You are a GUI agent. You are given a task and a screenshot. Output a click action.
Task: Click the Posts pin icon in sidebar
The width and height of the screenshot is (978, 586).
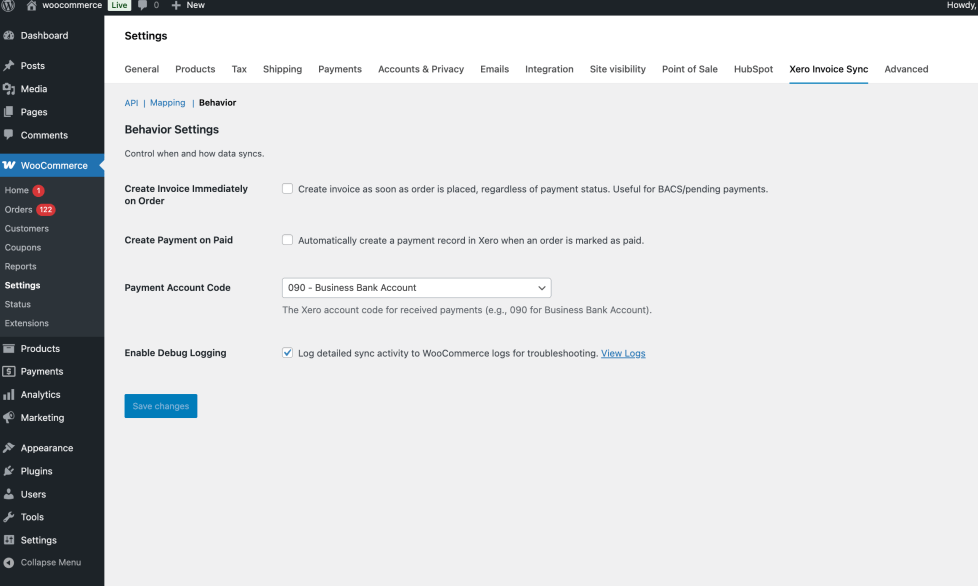[9, 65]
